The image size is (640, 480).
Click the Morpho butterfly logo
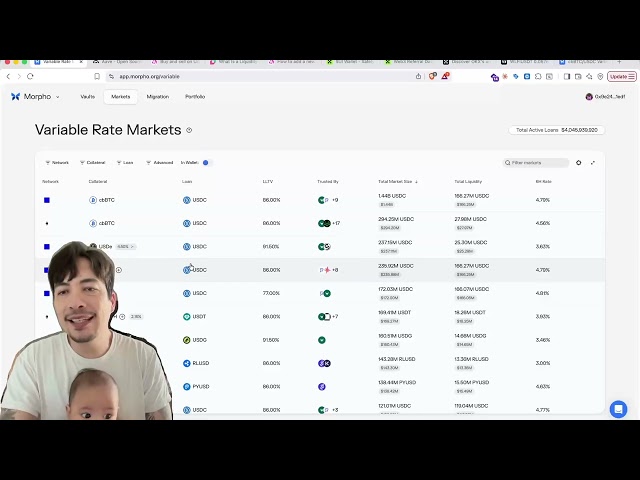click(x=16, y=97)
